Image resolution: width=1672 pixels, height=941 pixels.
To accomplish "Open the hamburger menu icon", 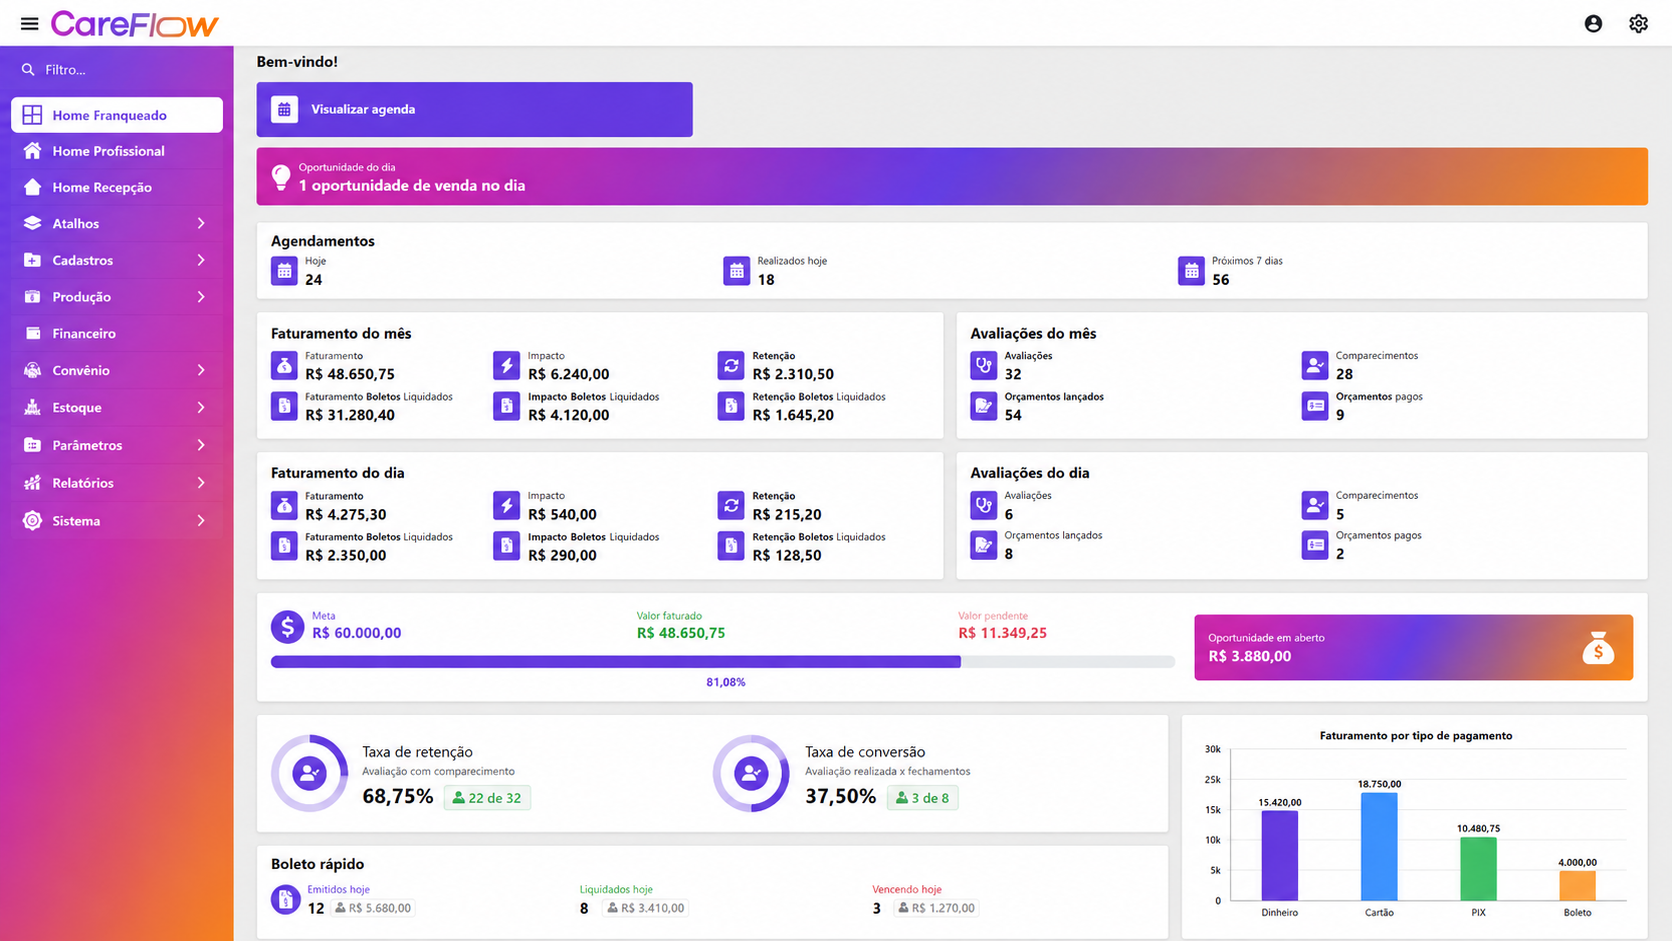I will 29,24.
